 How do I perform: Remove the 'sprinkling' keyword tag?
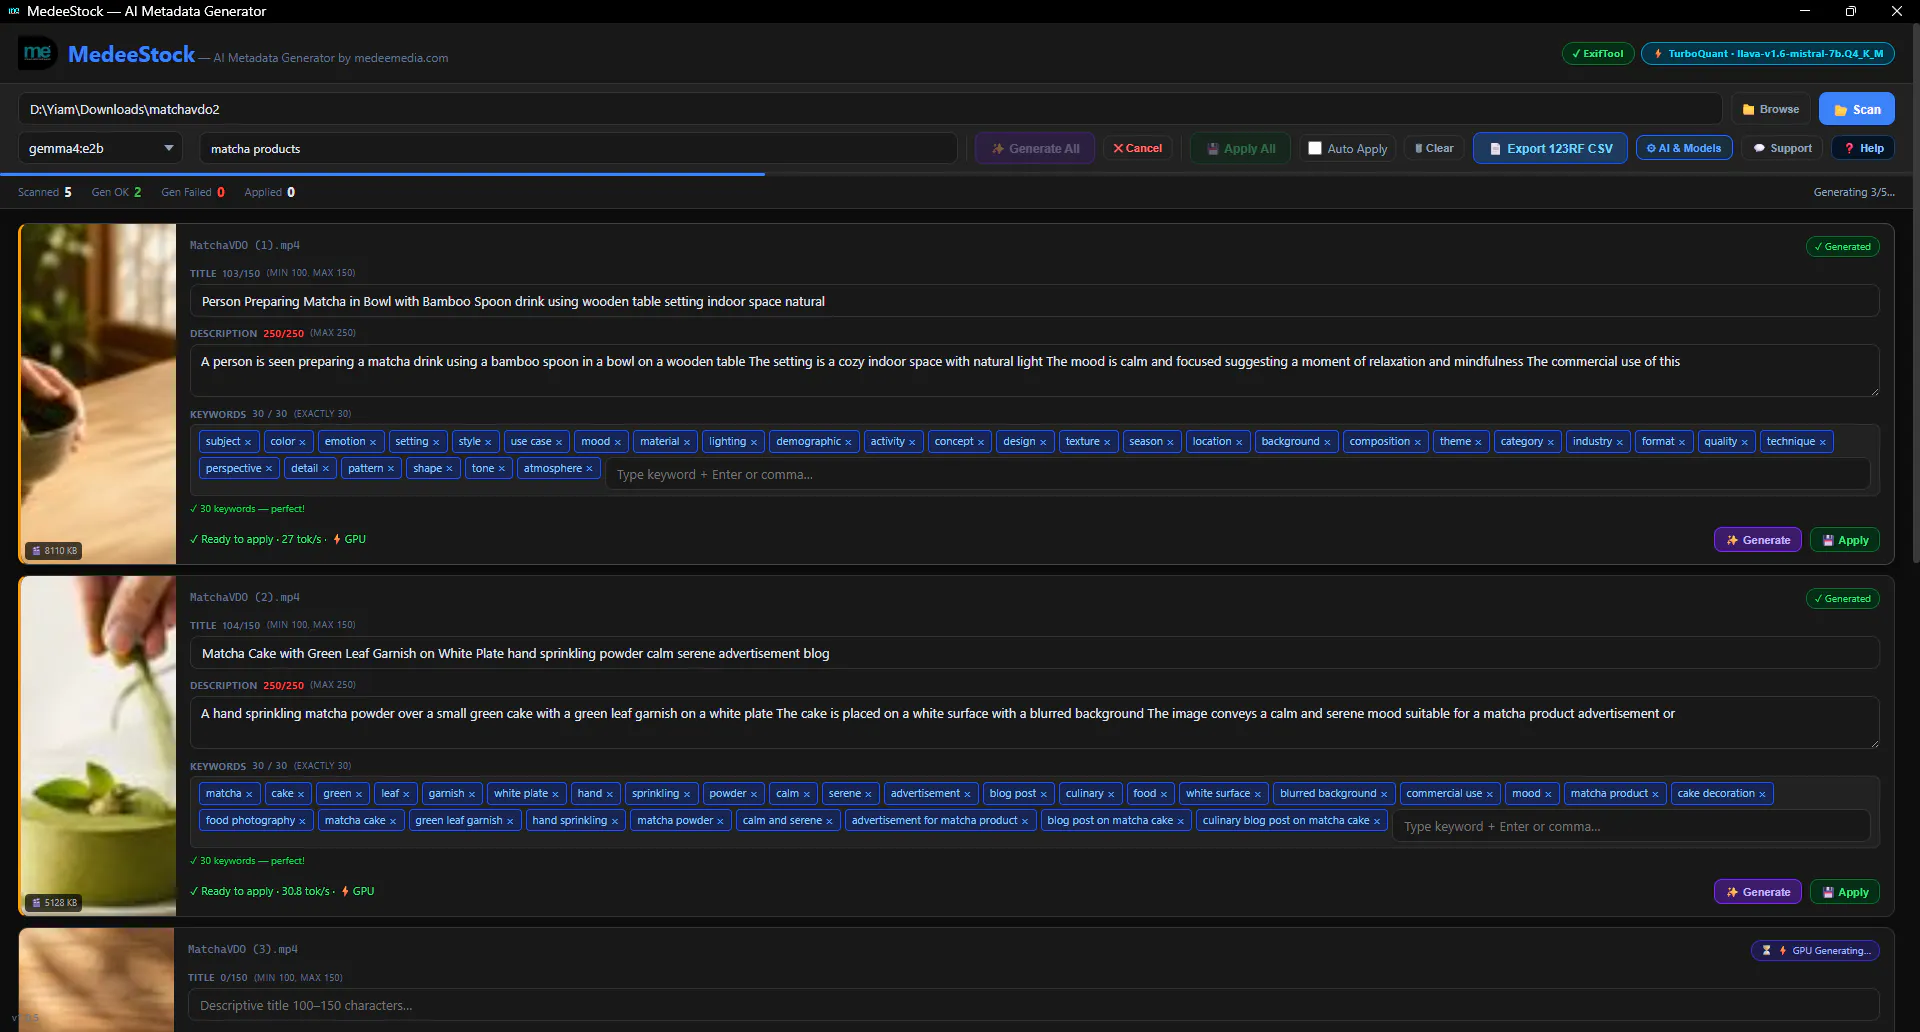tap(687, 794)
